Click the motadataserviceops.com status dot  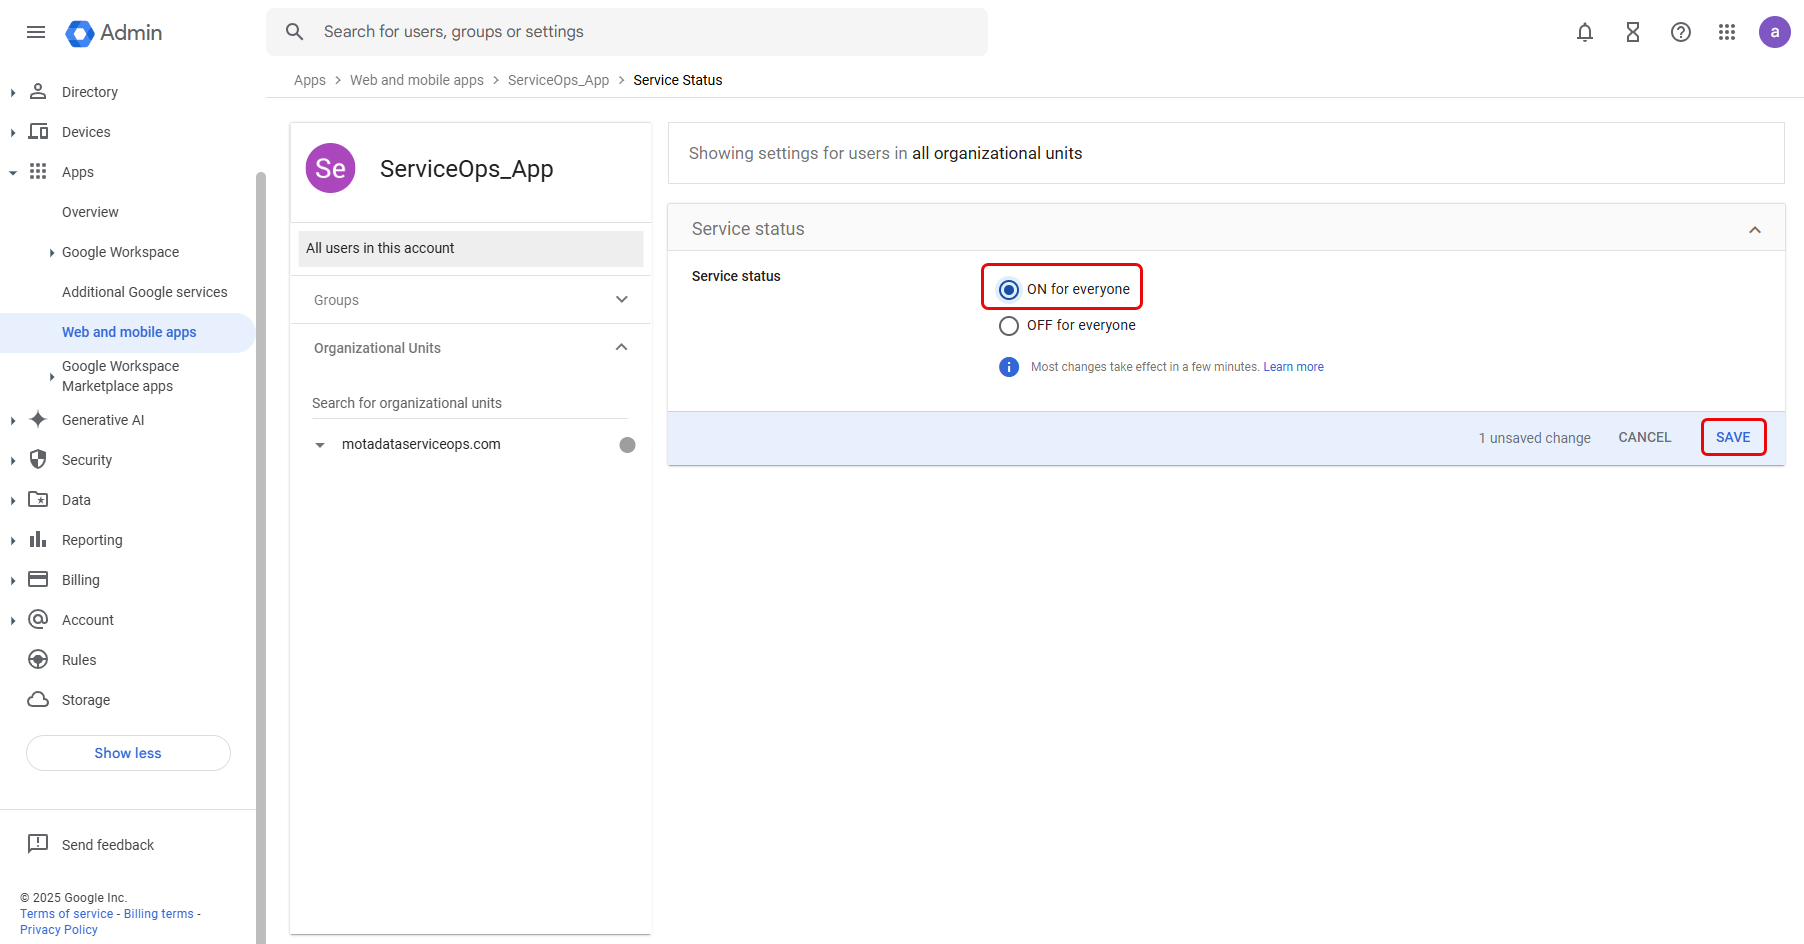tap(627, 445)
